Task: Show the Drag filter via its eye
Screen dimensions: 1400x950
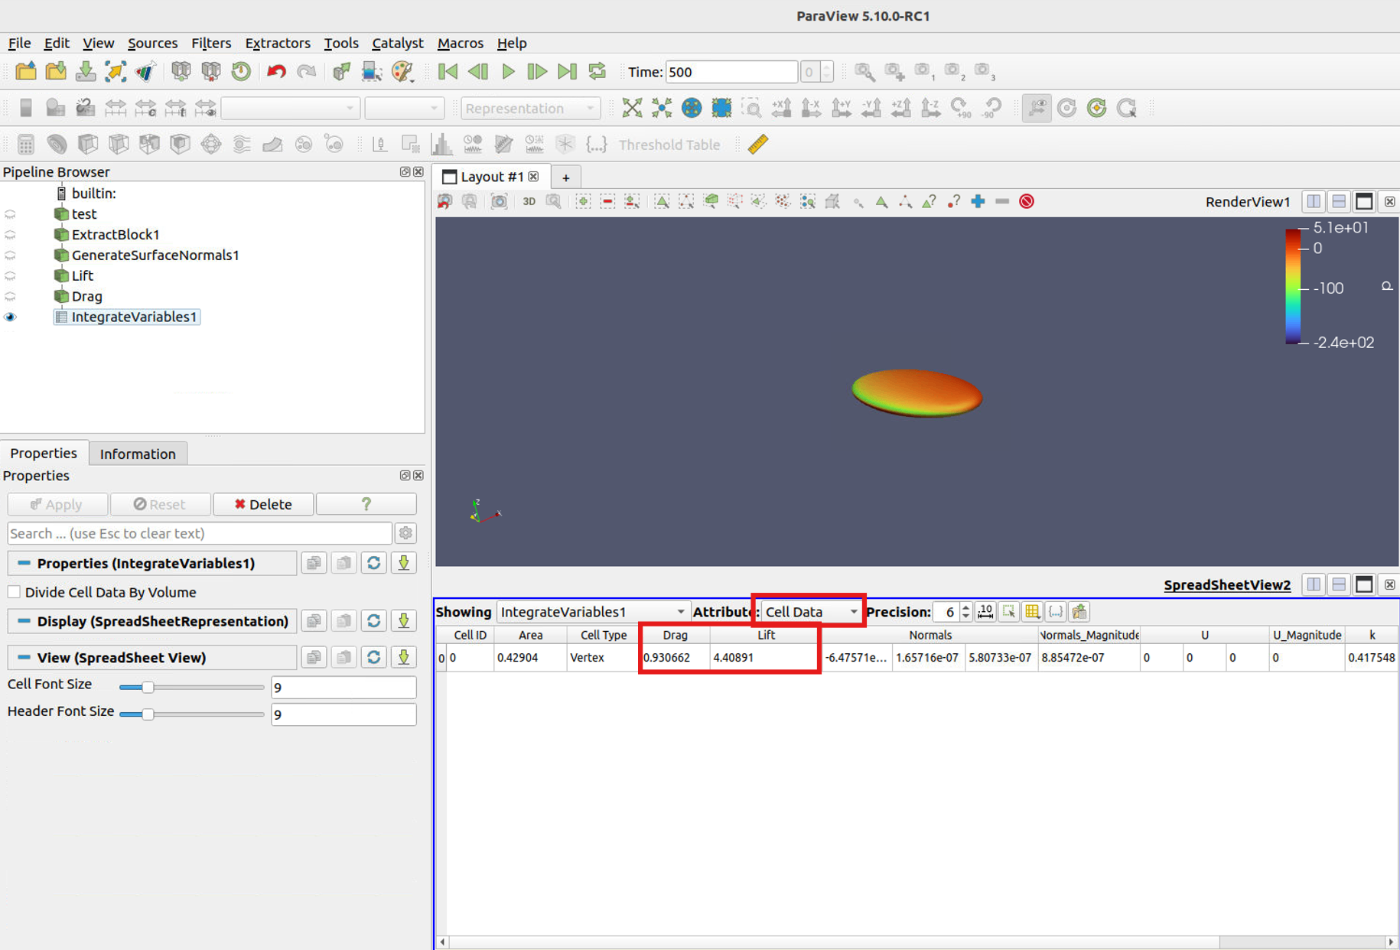Action: (x=11, y=296)
